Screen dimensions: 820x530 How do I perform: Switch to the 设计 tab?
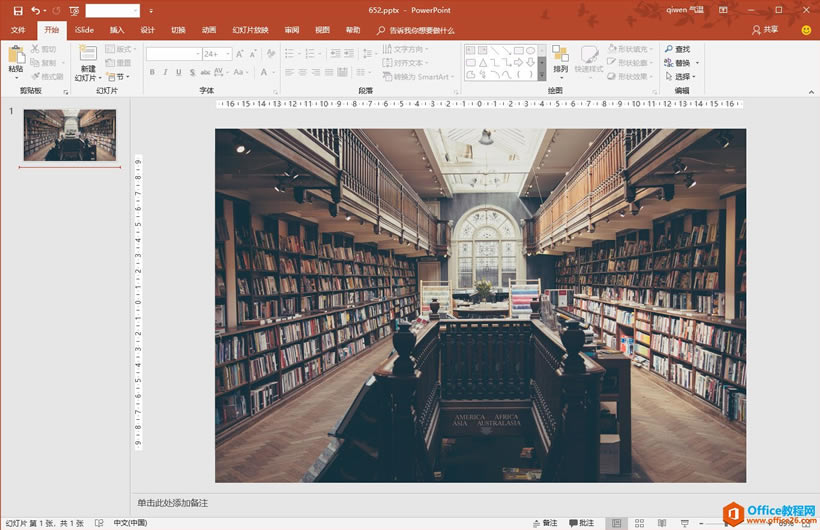click(147, 30)
